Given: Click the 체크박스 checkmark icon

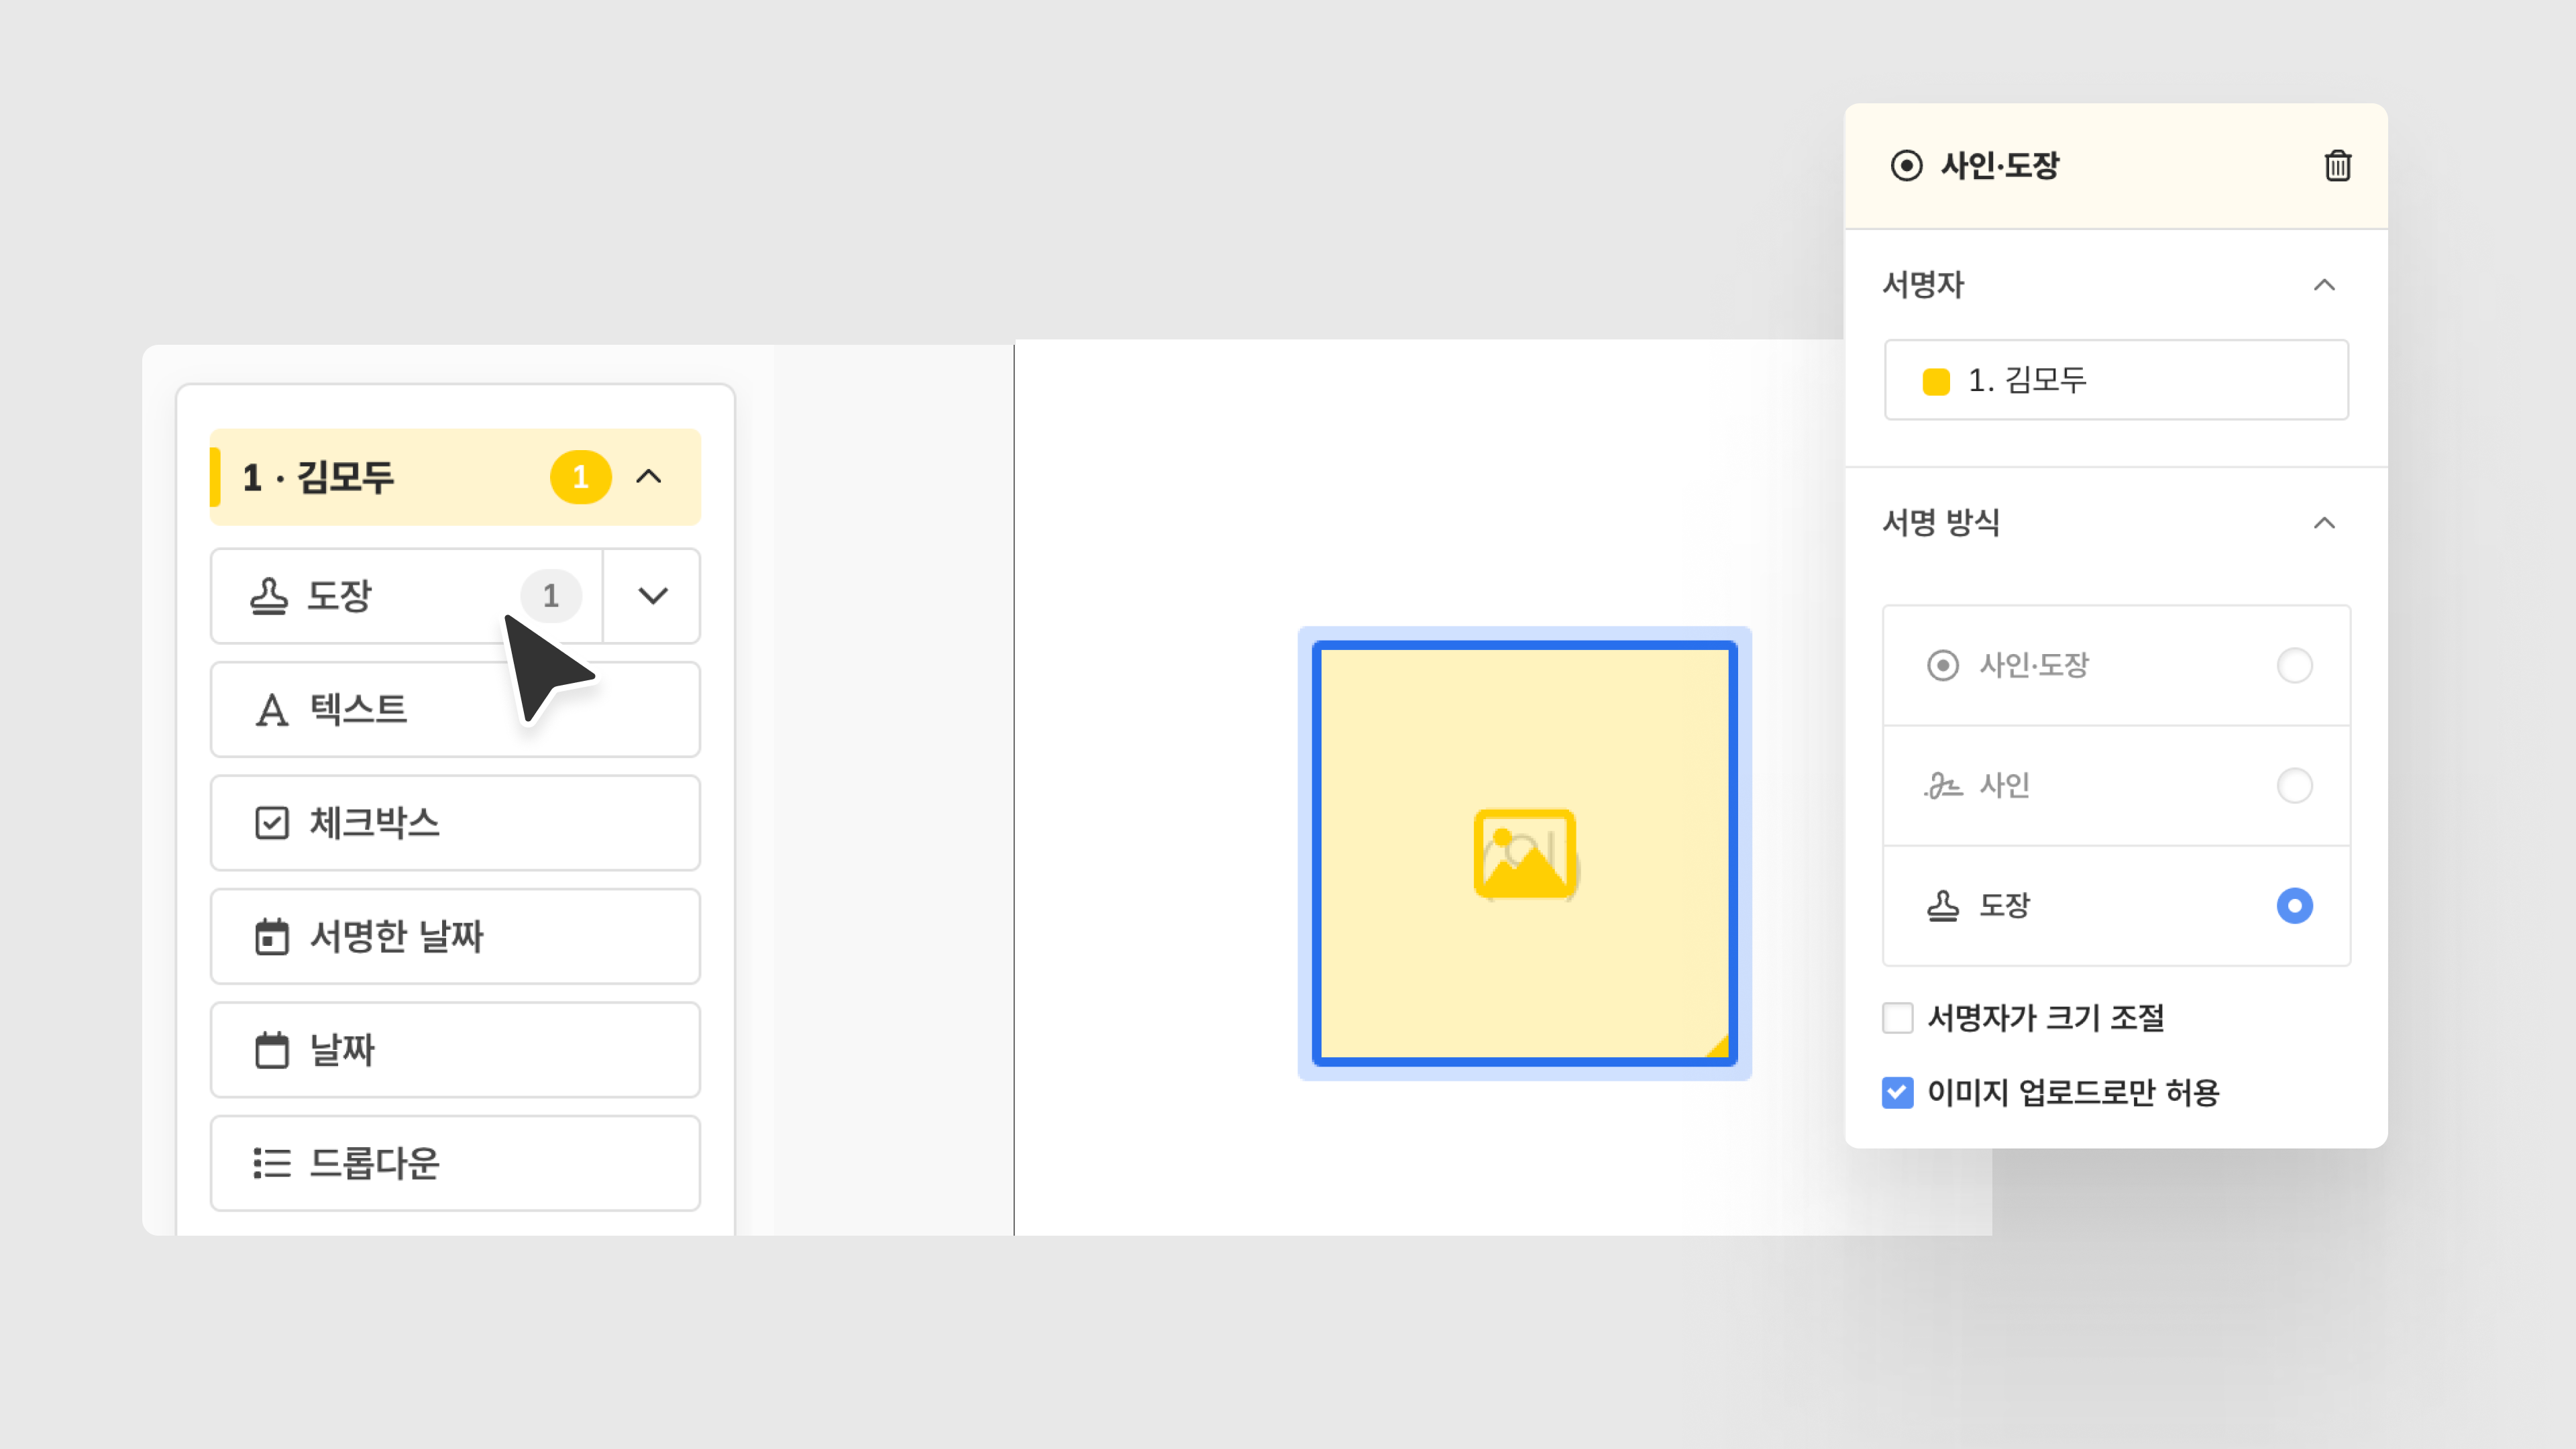Looking at the screenshot, I should [271, 823].
